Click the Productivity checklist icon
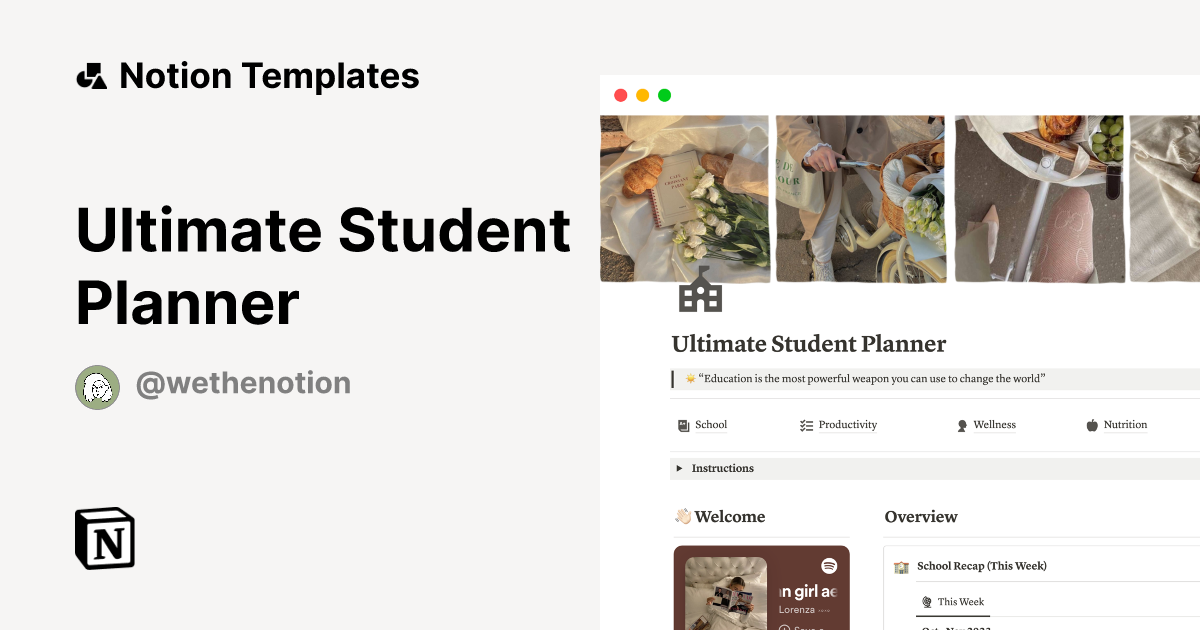Image resolution: width=1200 pixels, height=630 pixels. click(805, 424)
